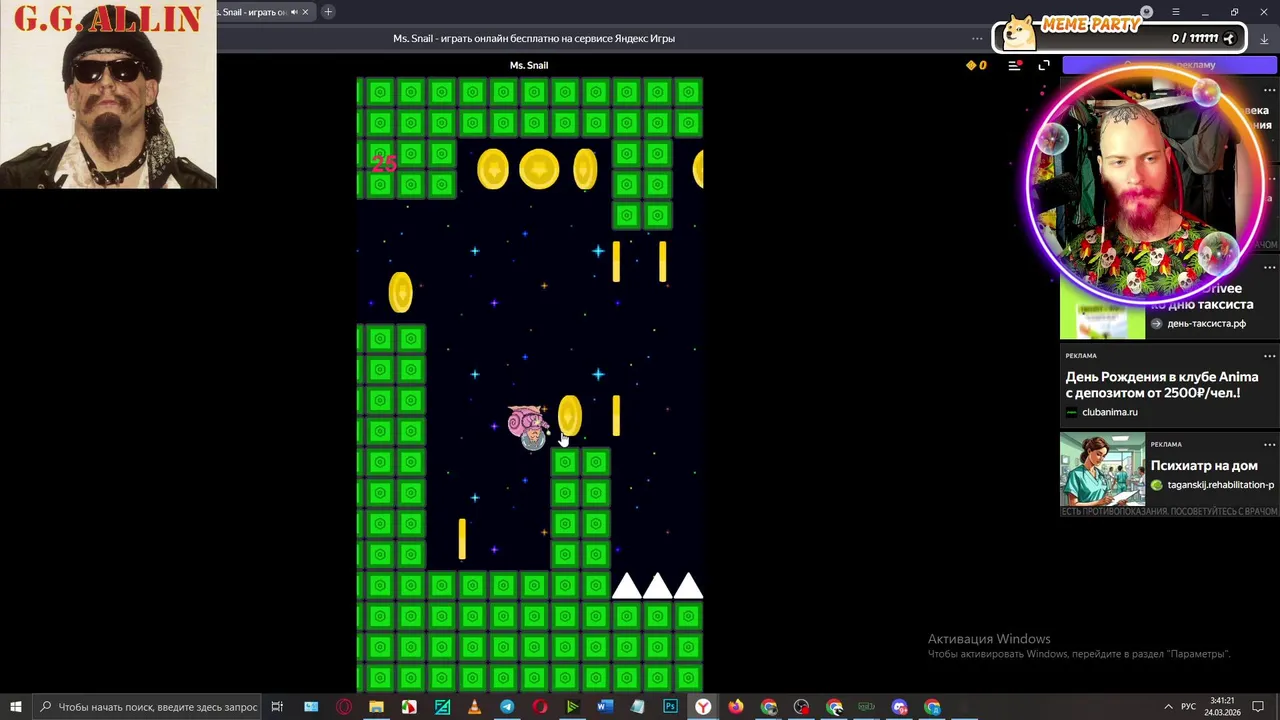Click the Психиатр на дом ad title
The width and height of the screenshot is (1280, 720).
1204,465
